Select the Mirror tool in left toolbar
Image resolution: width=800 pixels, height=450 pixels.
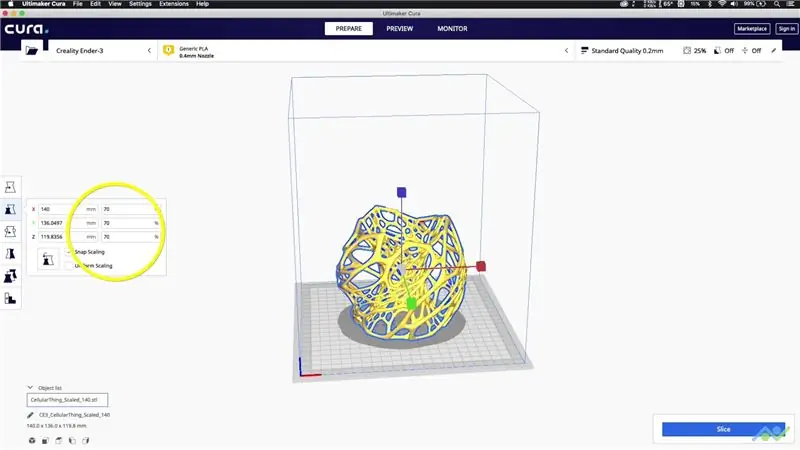point(10,254)
